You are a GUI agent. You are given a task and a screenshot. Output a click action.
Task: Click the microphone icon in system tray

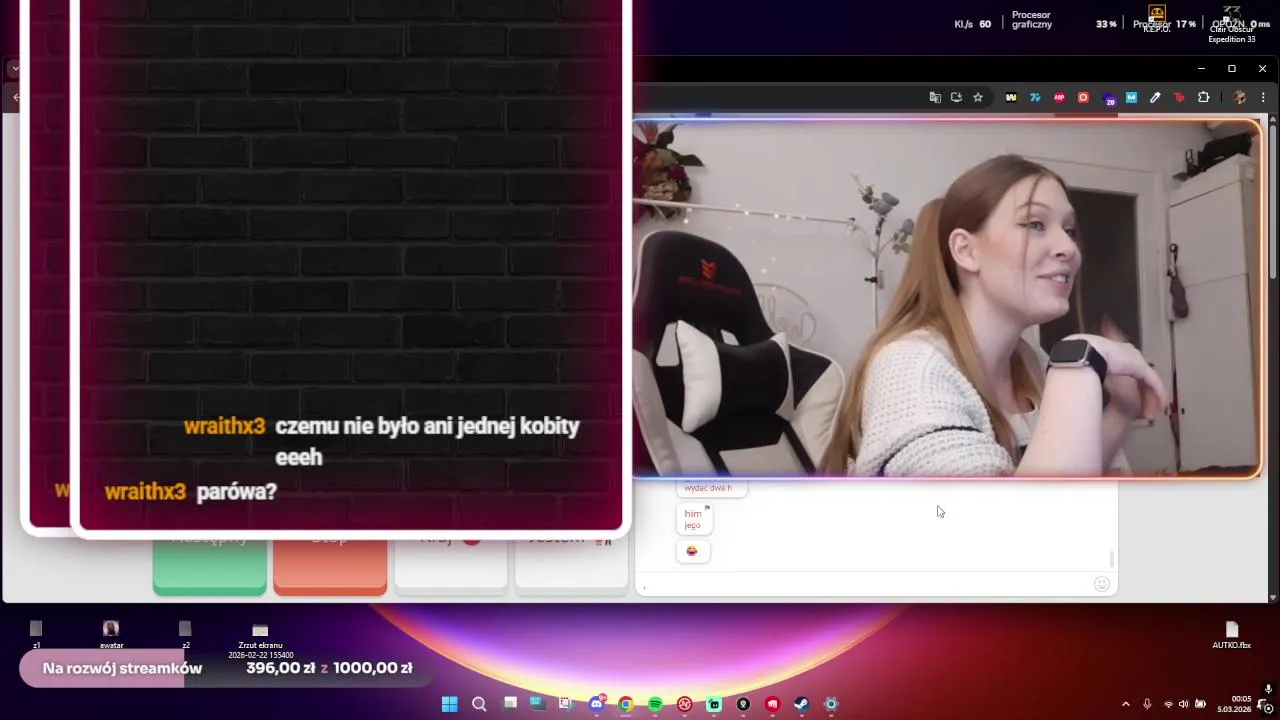pyautogui.click(x=1147, y=704)
